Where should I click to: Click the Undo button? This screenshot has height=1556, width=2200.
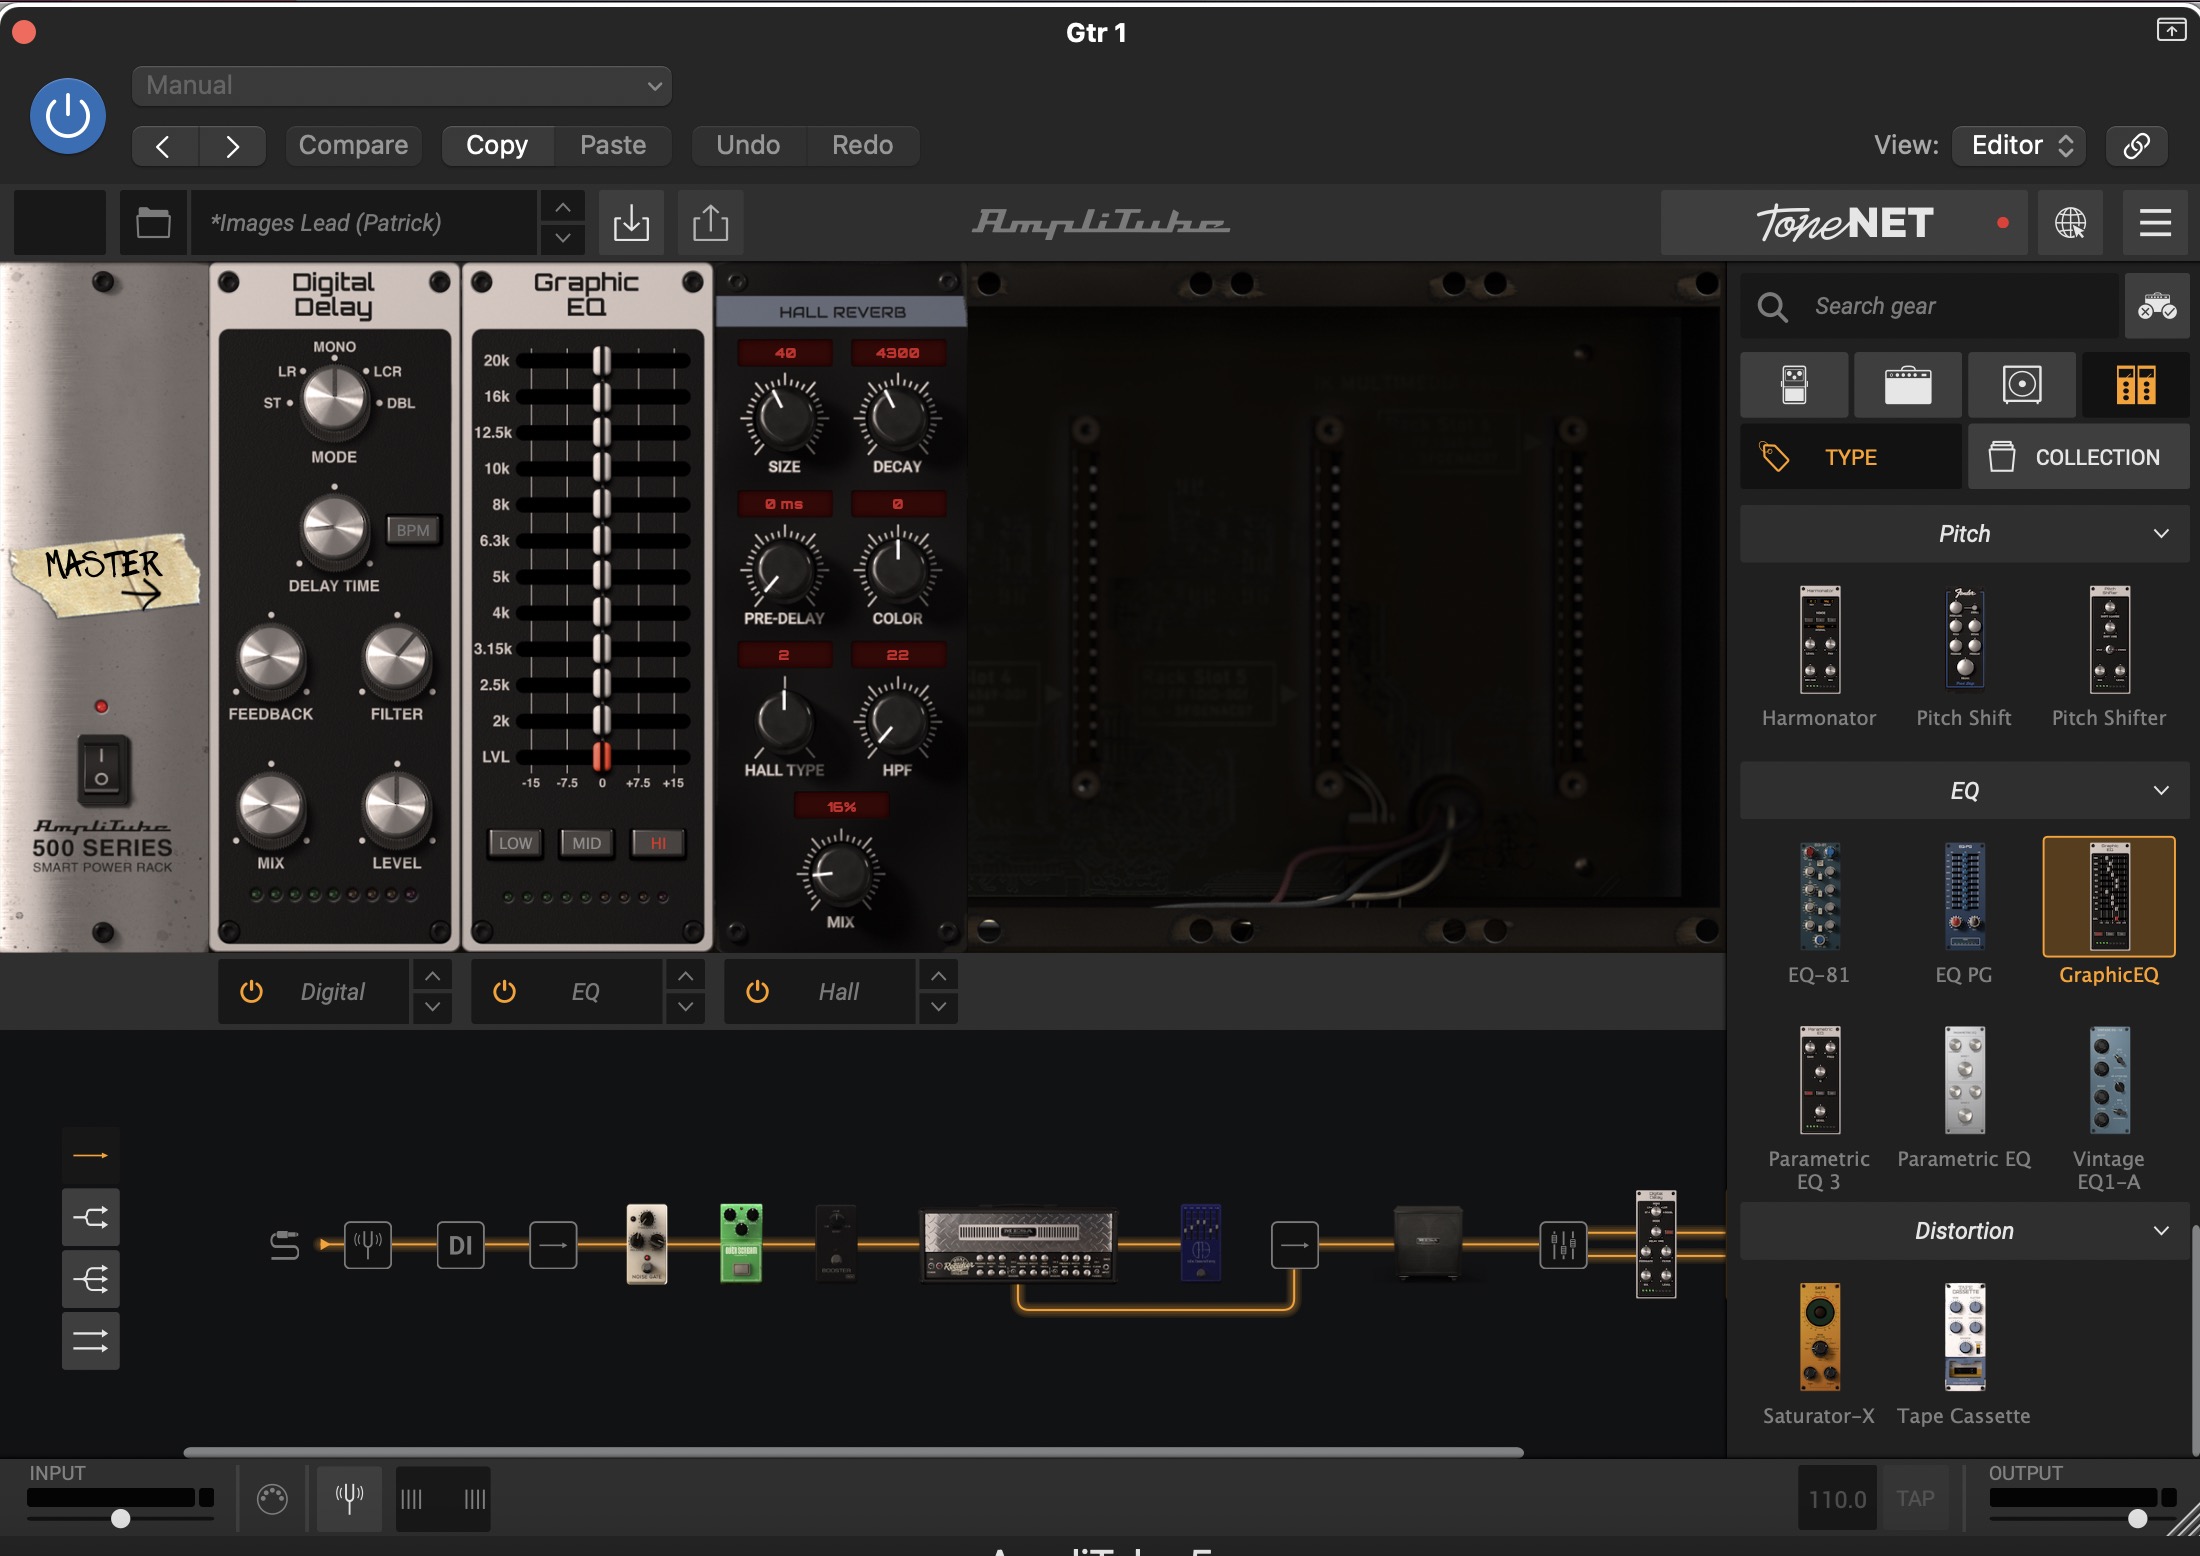tap(748, 146)
